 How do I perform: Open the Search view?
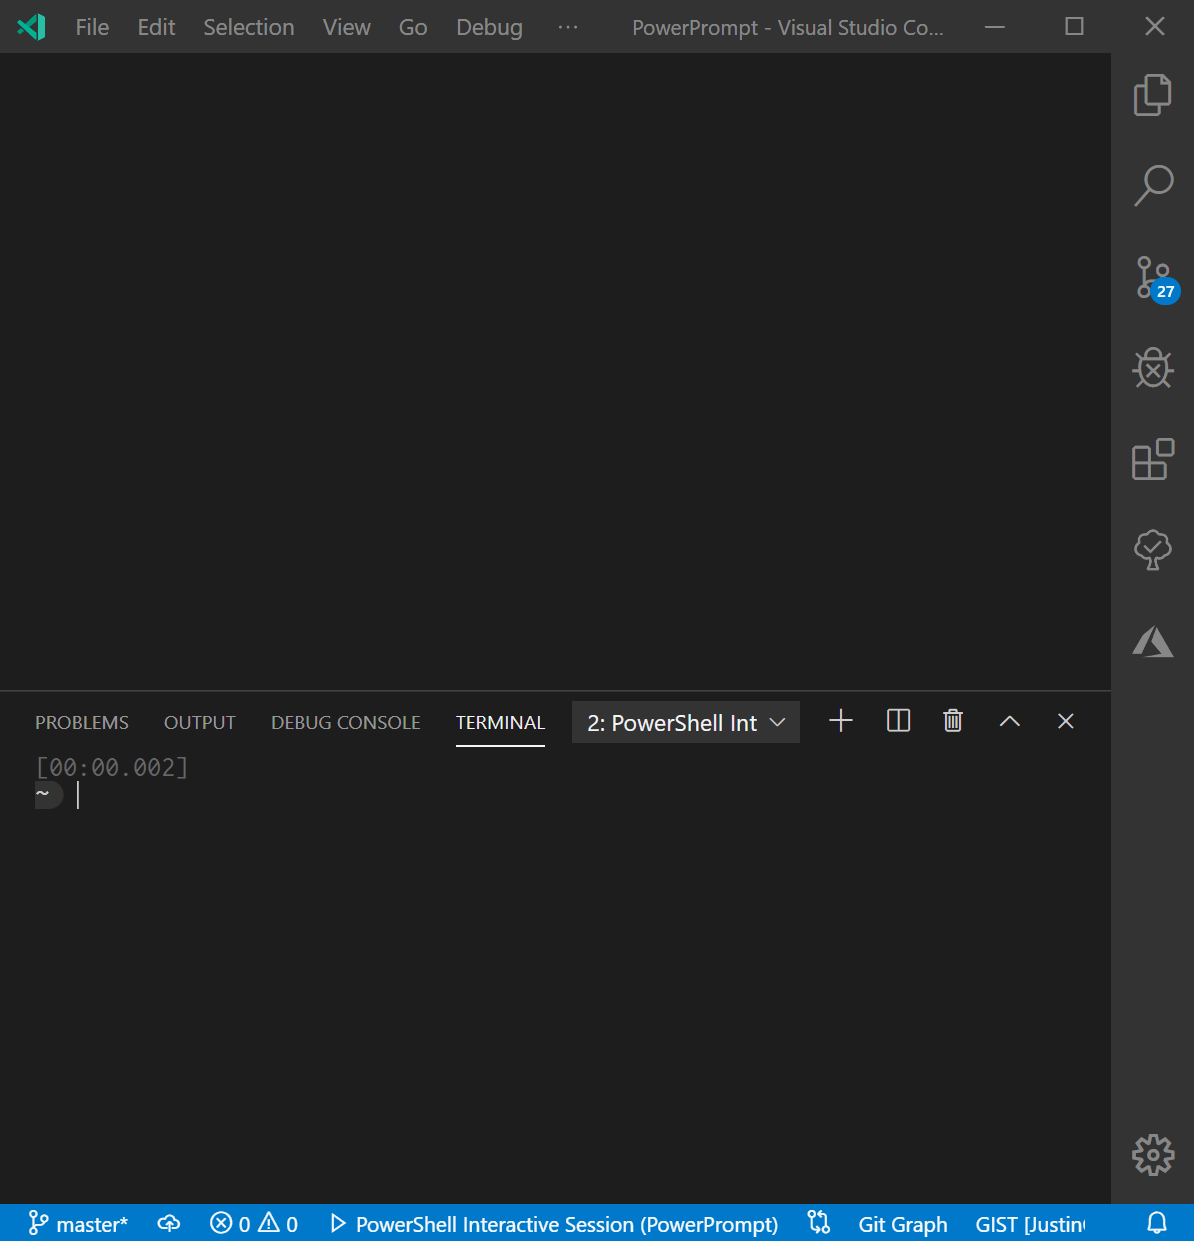pos(1154,186)
